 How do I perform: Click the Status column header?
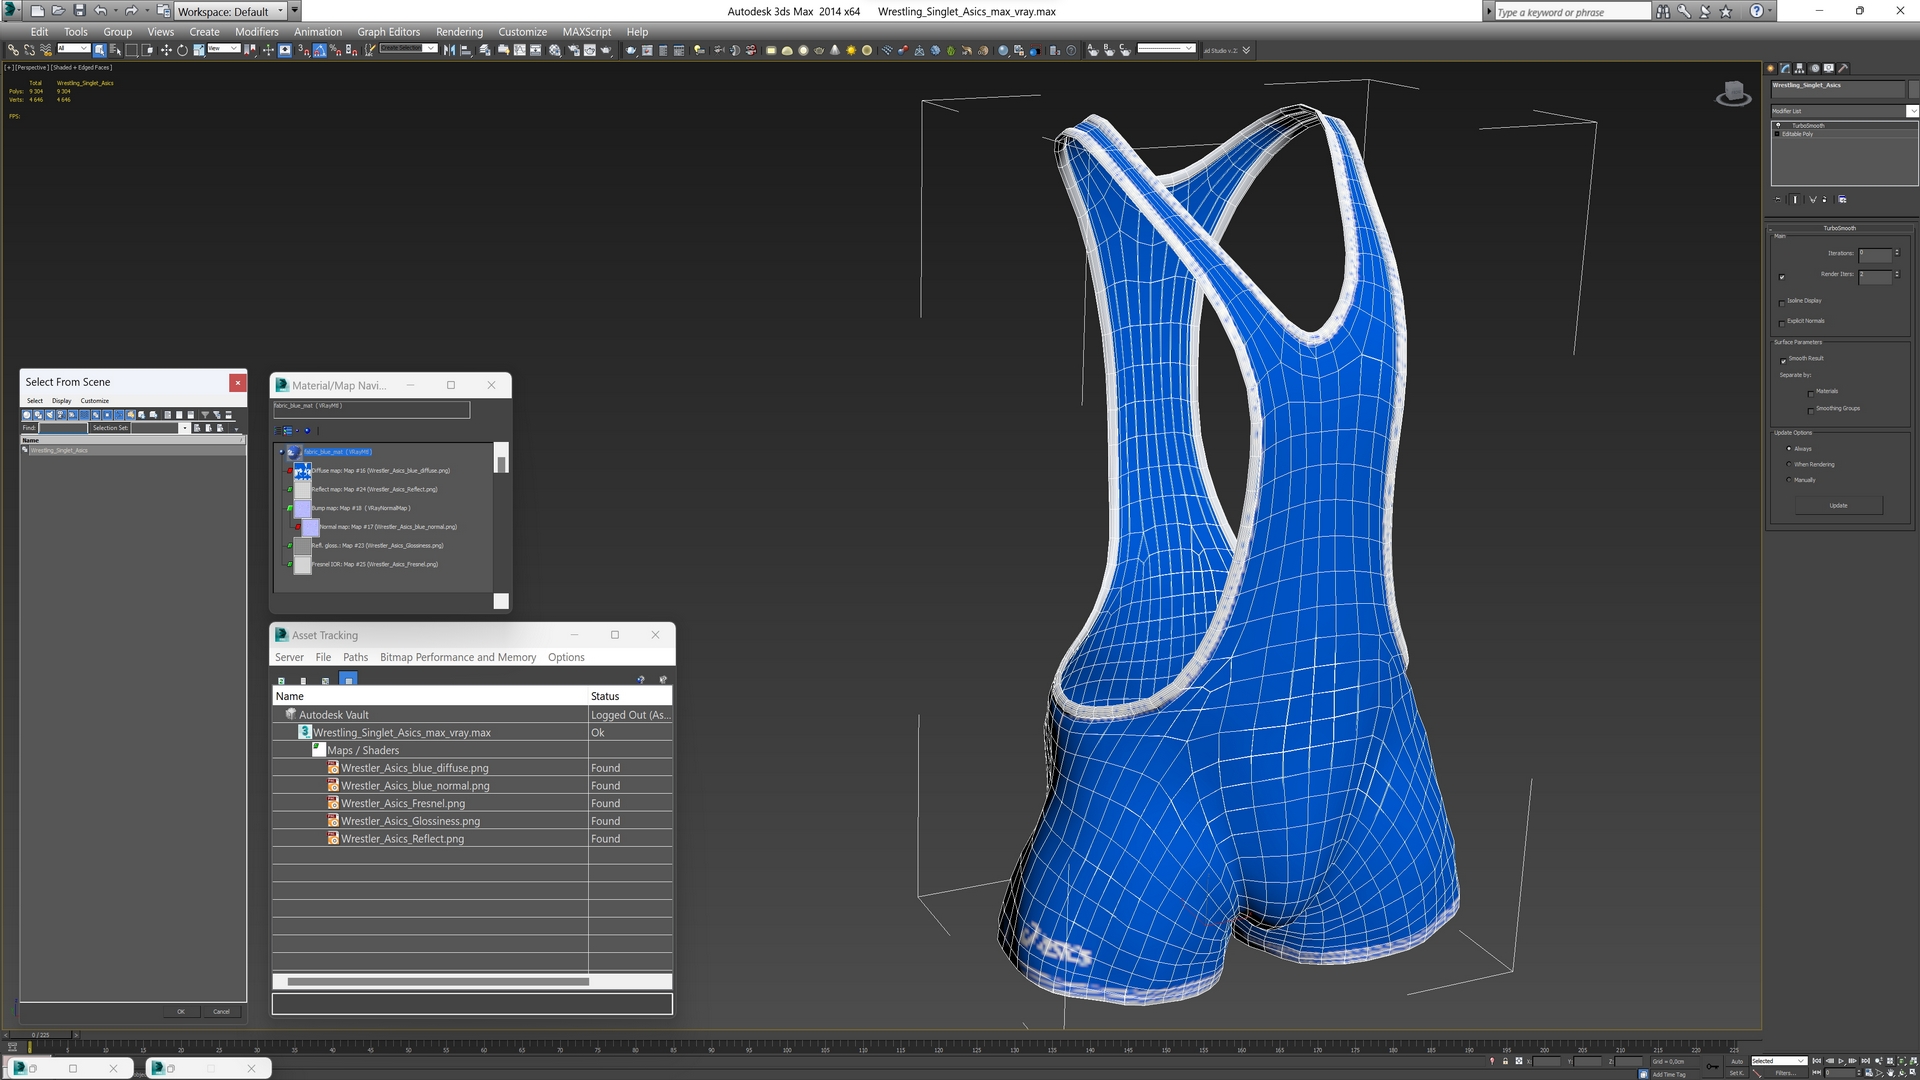[630, 696]
